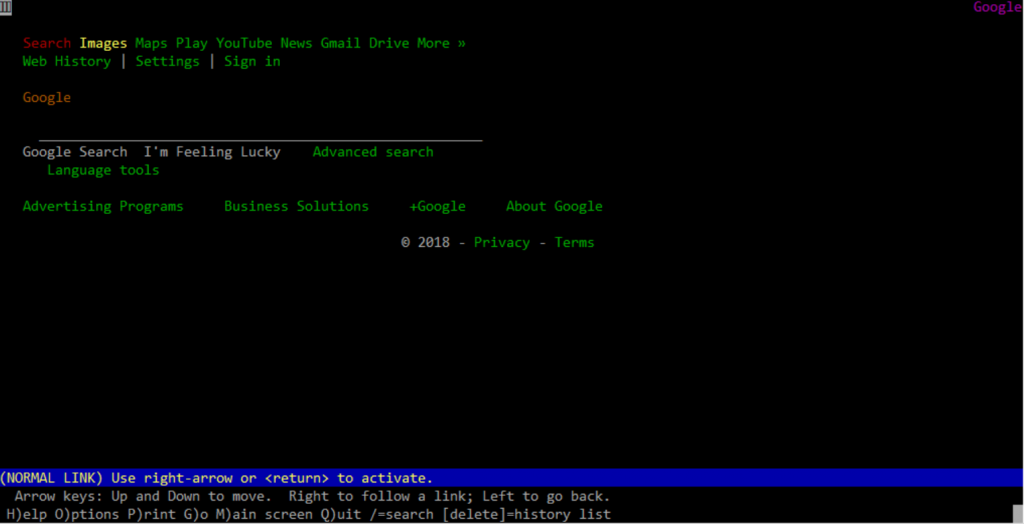Open the Language tools link
1024x524 pixels.
103,171
